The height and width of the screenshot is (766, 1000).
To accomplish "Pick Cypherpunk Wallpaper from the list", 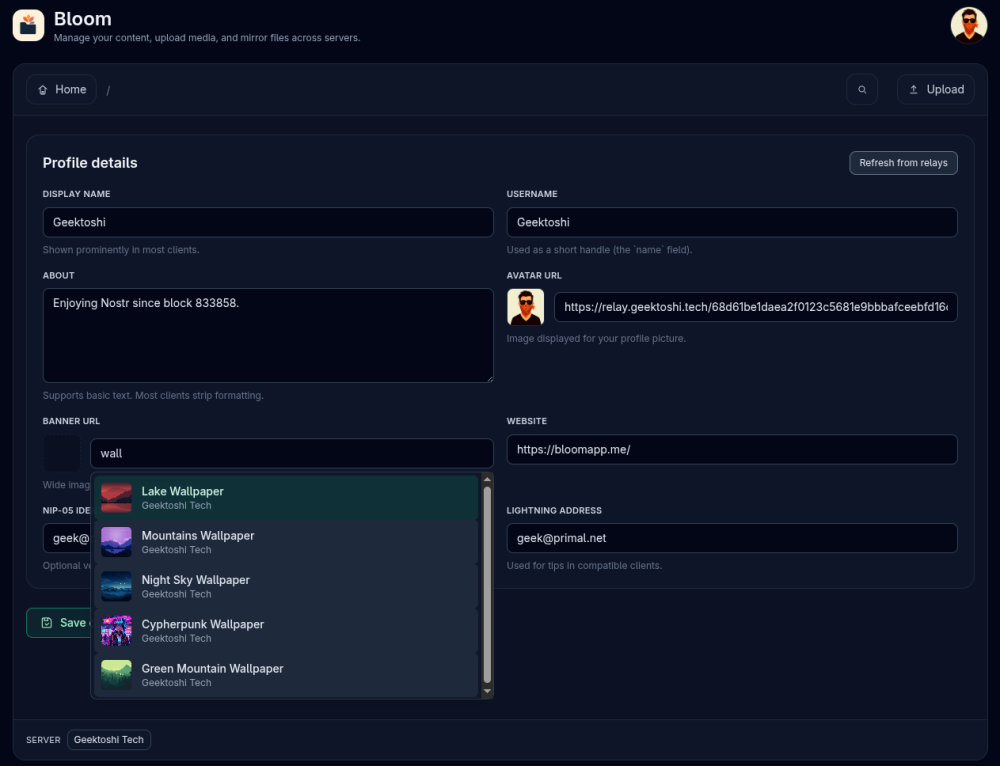I will (x=286, y=631).
